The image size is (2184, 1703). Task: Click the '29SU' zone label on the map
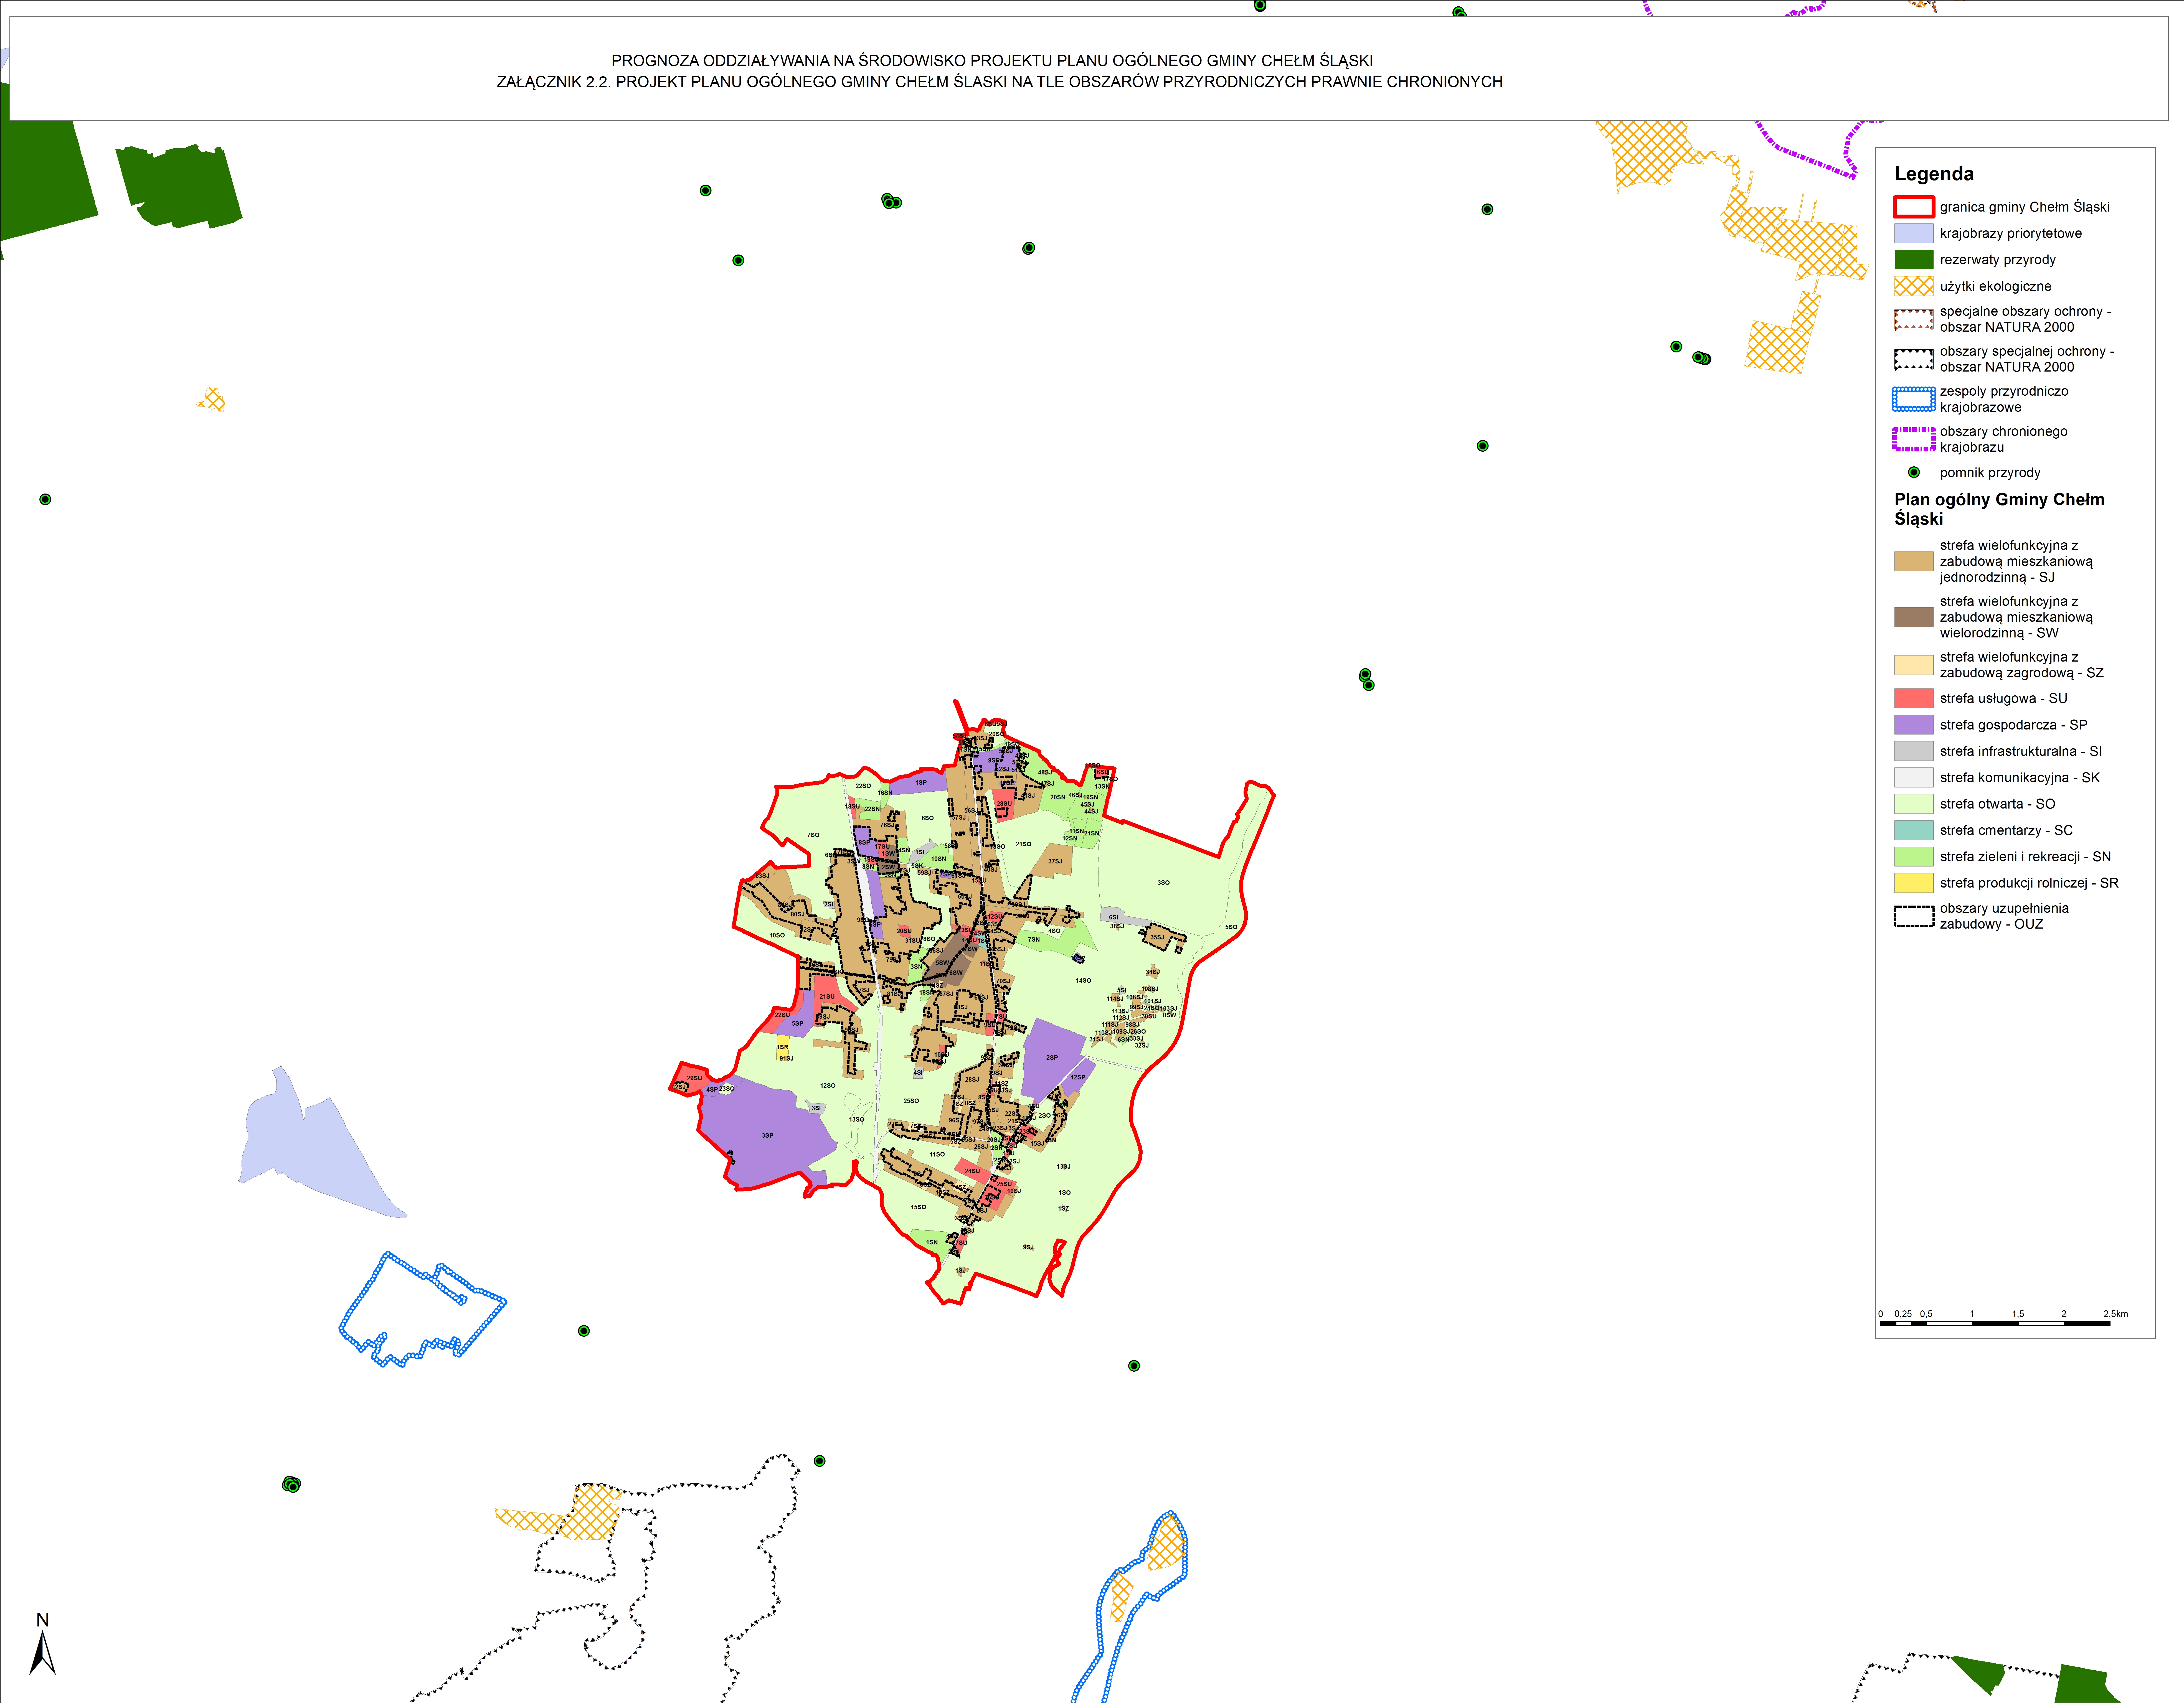(x=694, y=1078)
